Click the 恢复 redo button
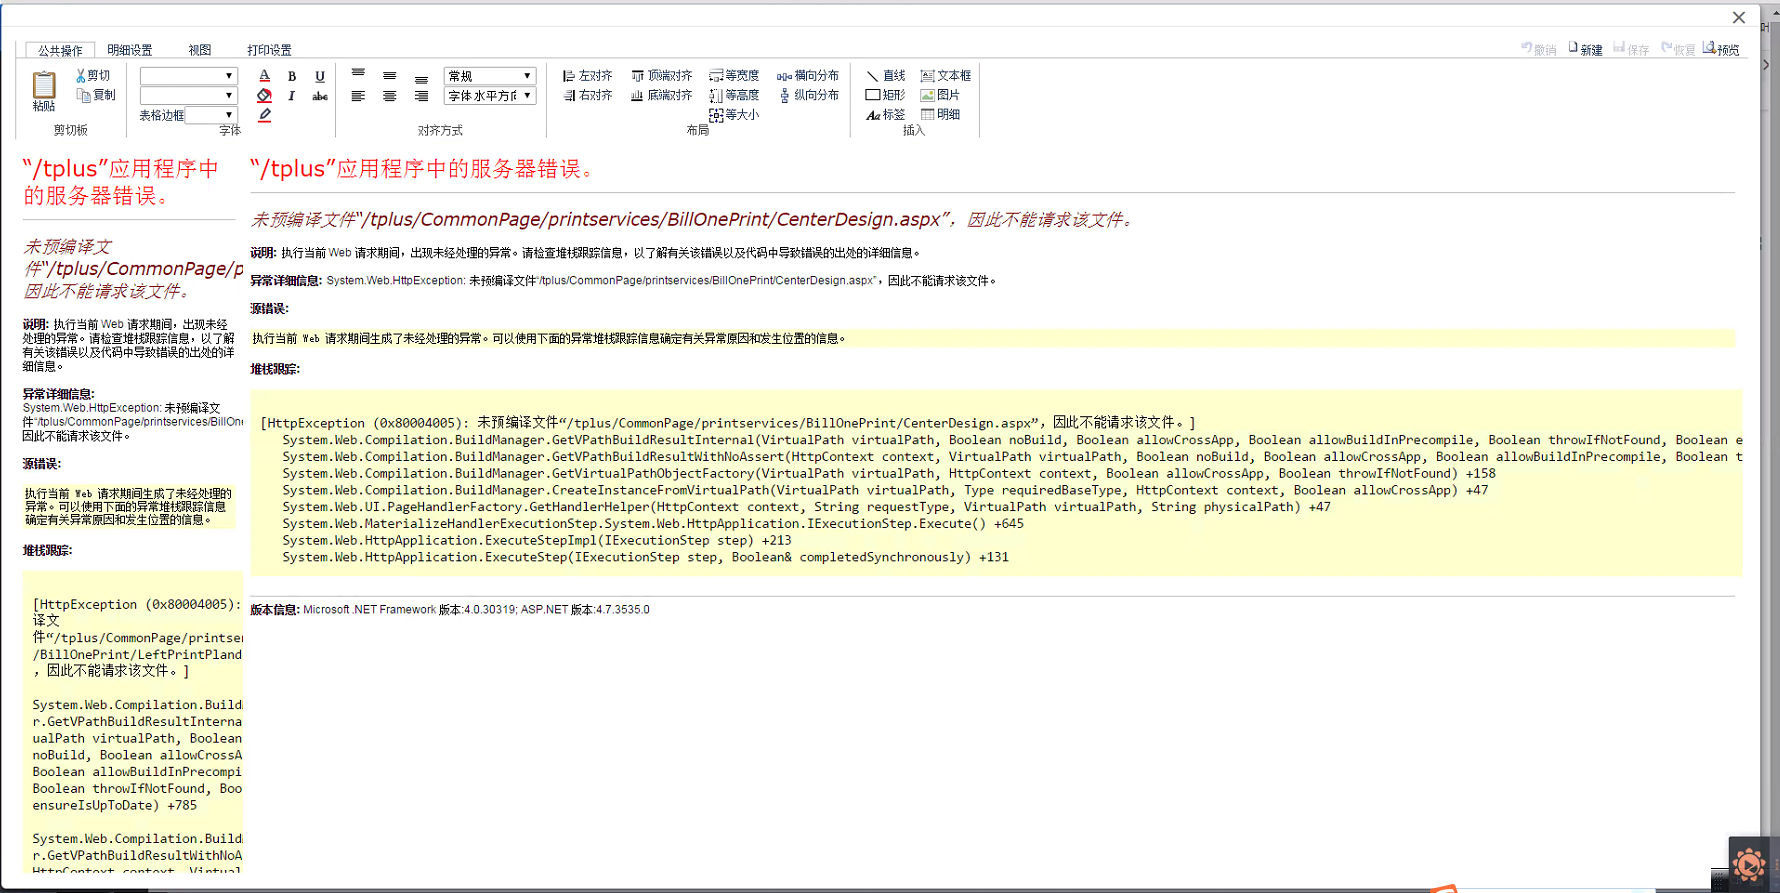Image resolution: width=1780 pixels, height=893 pixels. pyautogui.click(x=1678, y=49)
